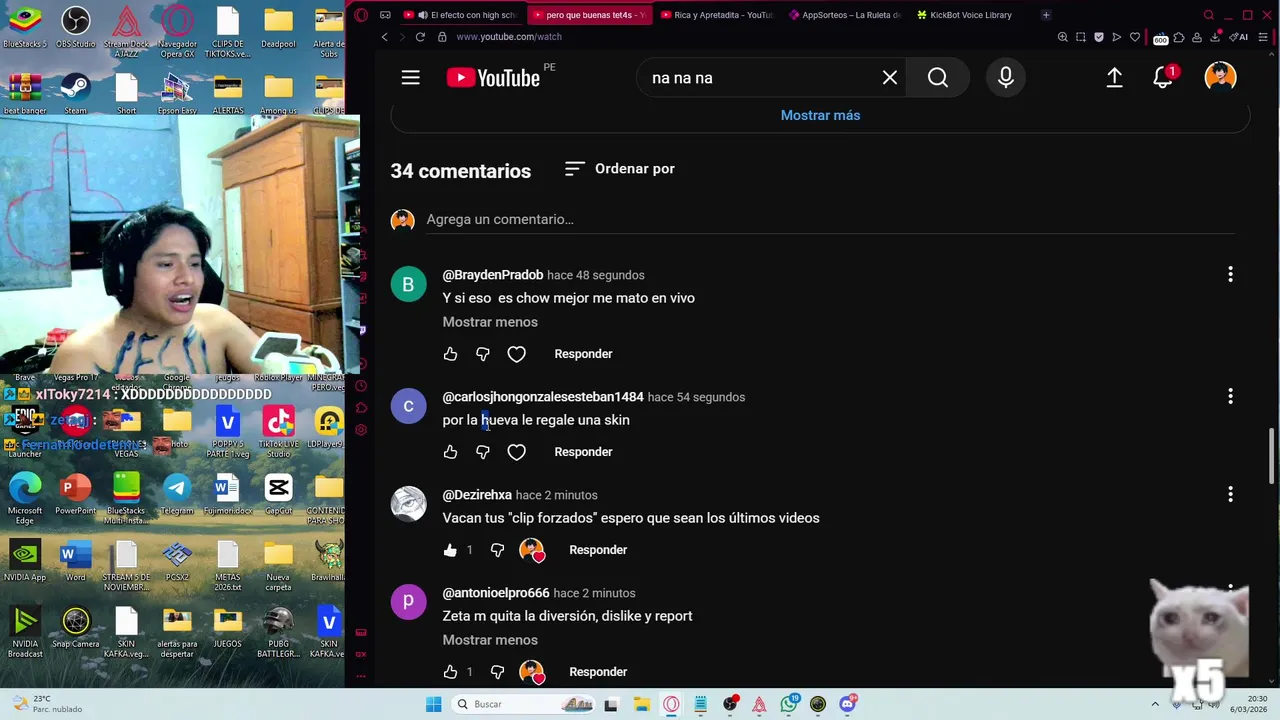Open the Snap Camera desktop icon

tap(76, 628)
